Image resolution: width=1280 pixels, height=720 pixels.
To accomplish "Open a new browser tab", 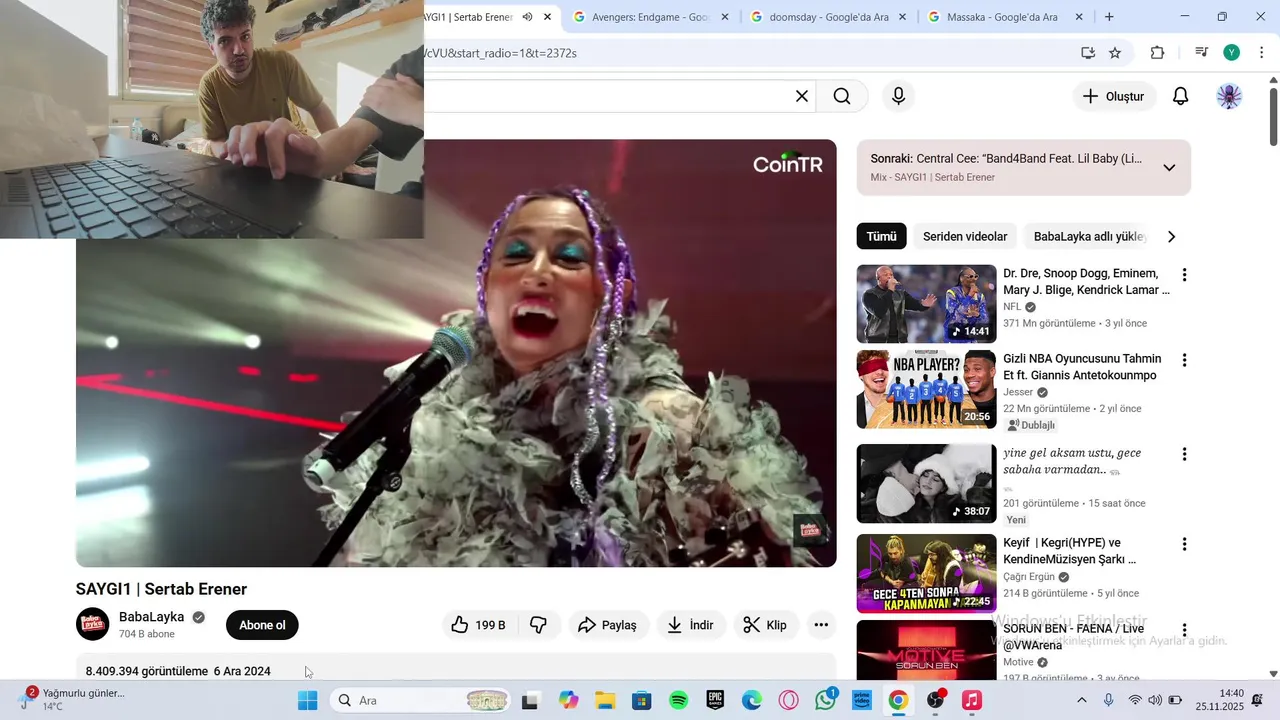I will point(1109,17).
